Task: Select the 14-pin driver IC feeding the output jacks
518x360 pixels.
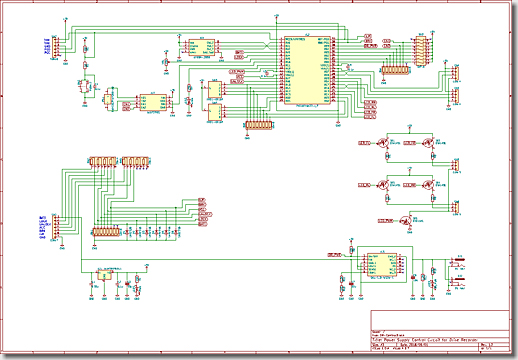Action: click(x=382, y=264)
